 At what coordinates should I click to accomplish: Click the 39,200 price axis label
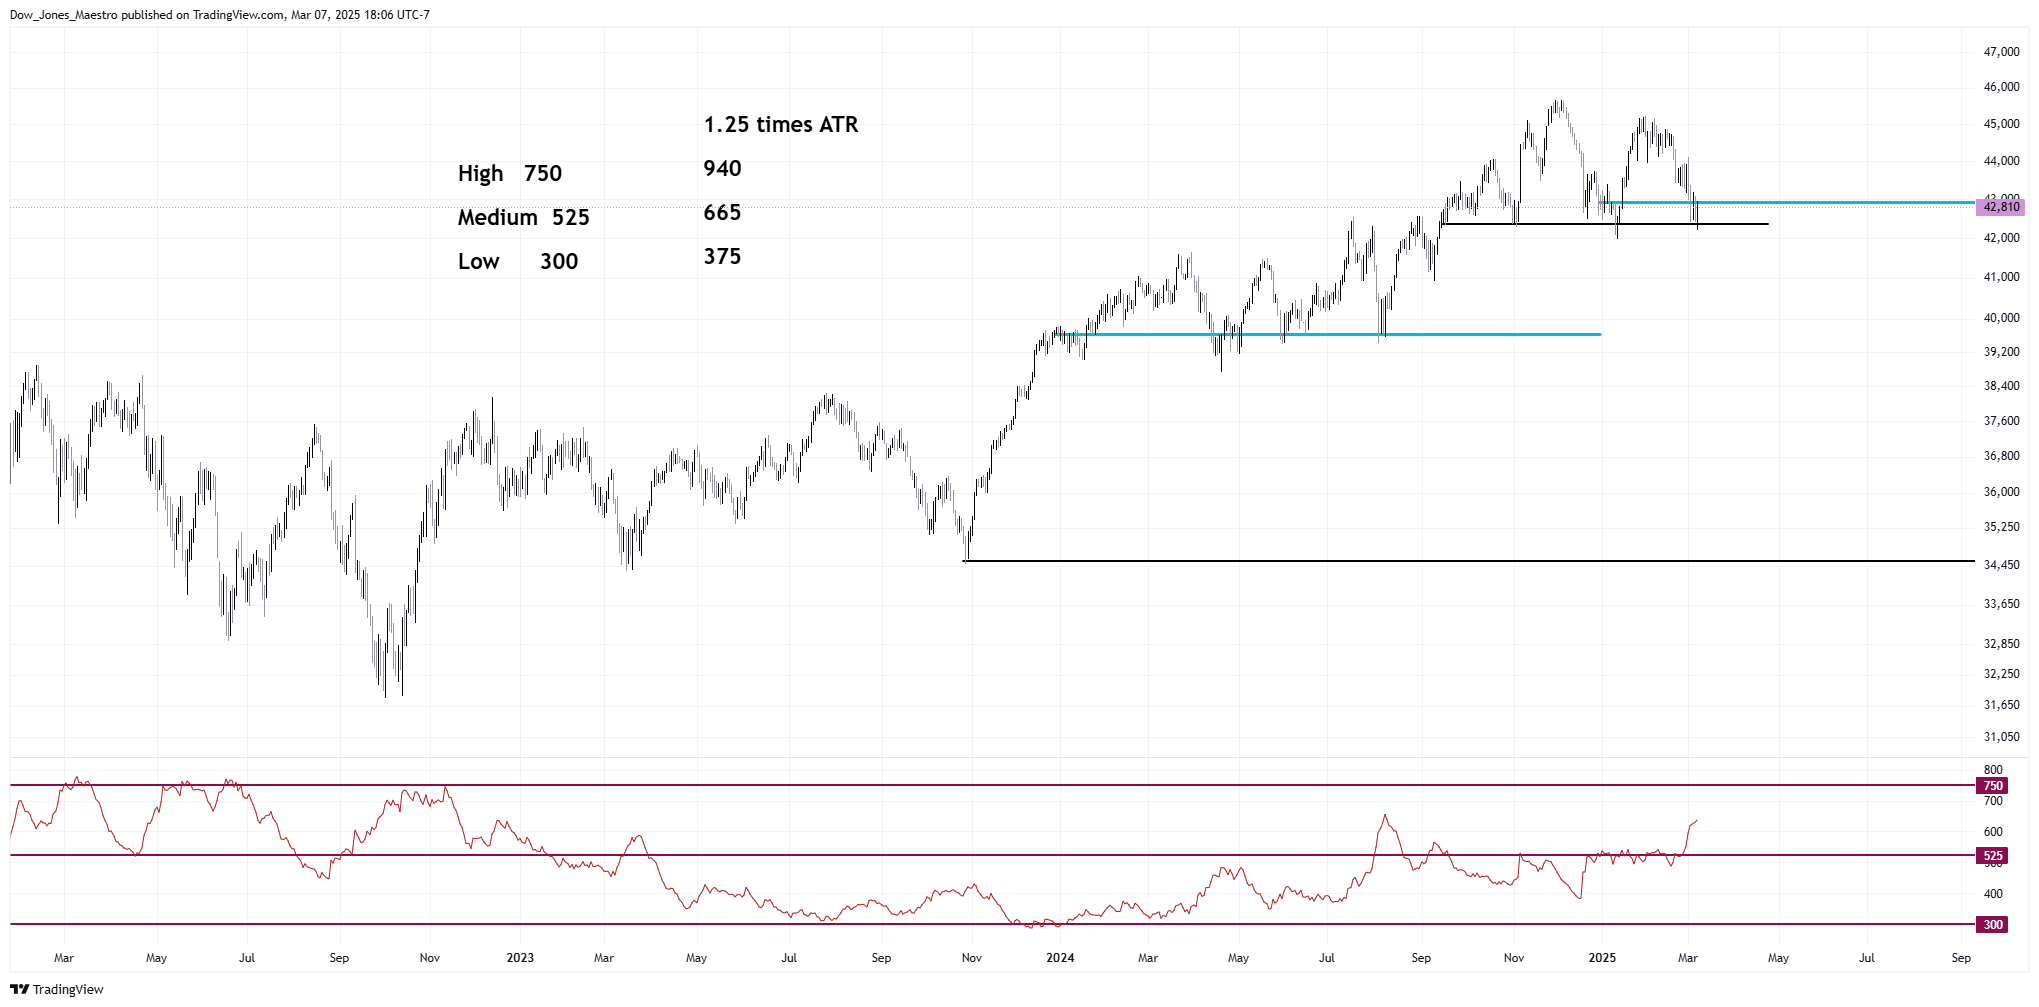[x=2001, y=352]
